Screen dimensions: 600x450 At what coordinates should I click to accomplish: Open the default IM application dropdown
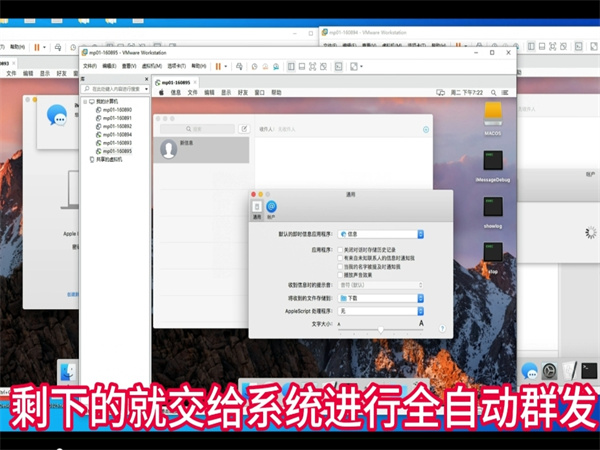380,233
